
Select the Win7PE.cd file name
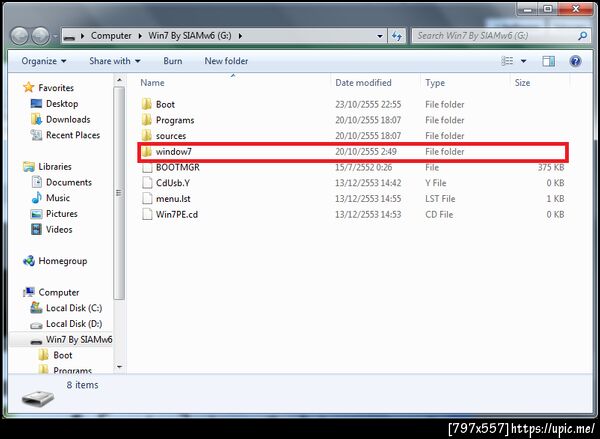[177, 214]
